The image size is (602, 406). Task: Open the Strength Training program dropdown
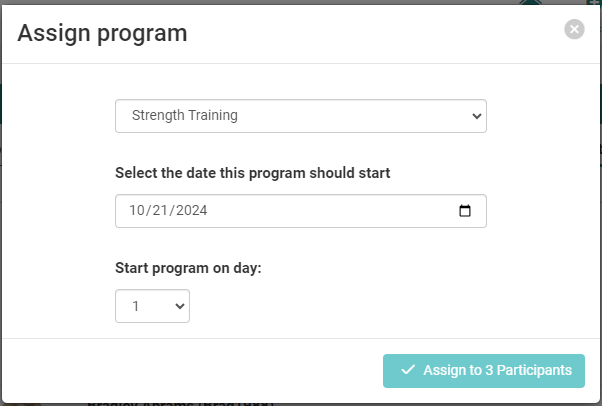click(x=300, y=116)
